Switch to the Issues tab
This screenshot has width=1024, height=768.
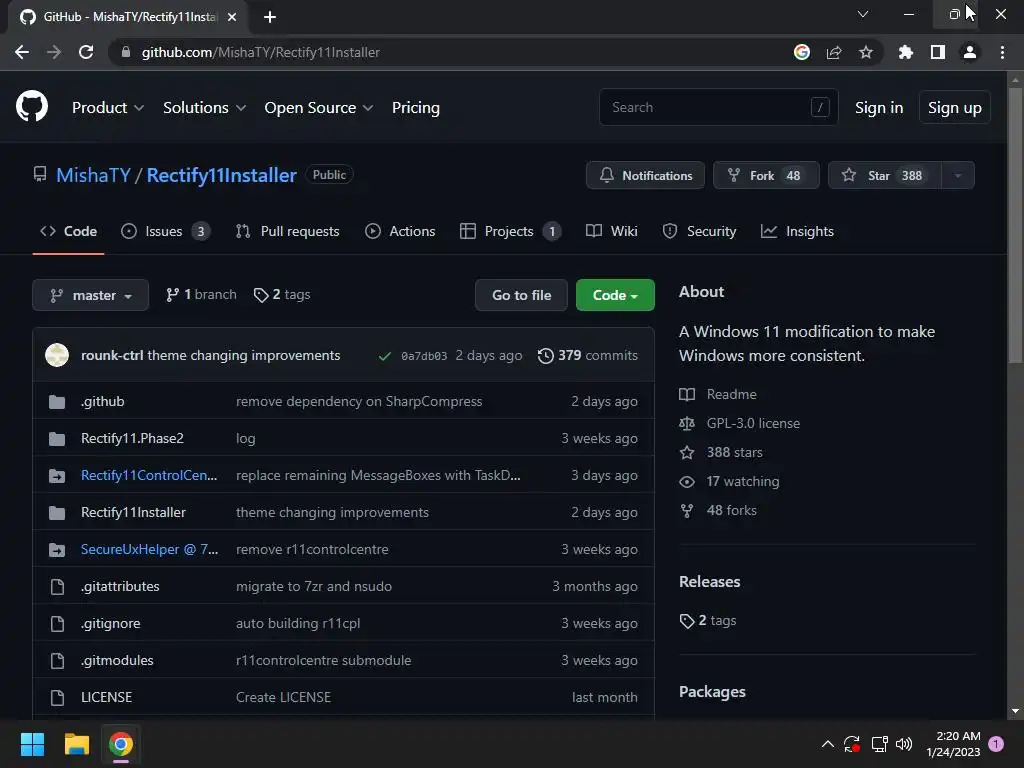(165, 231)
